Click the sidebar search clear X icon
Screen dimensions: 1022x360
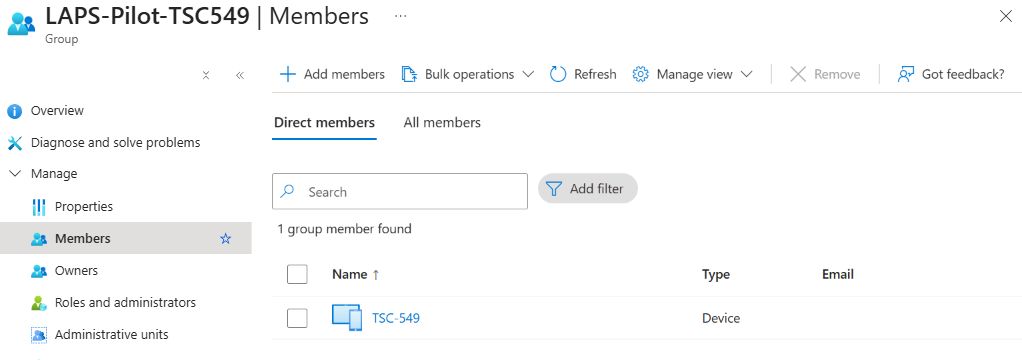pos(206,75)
